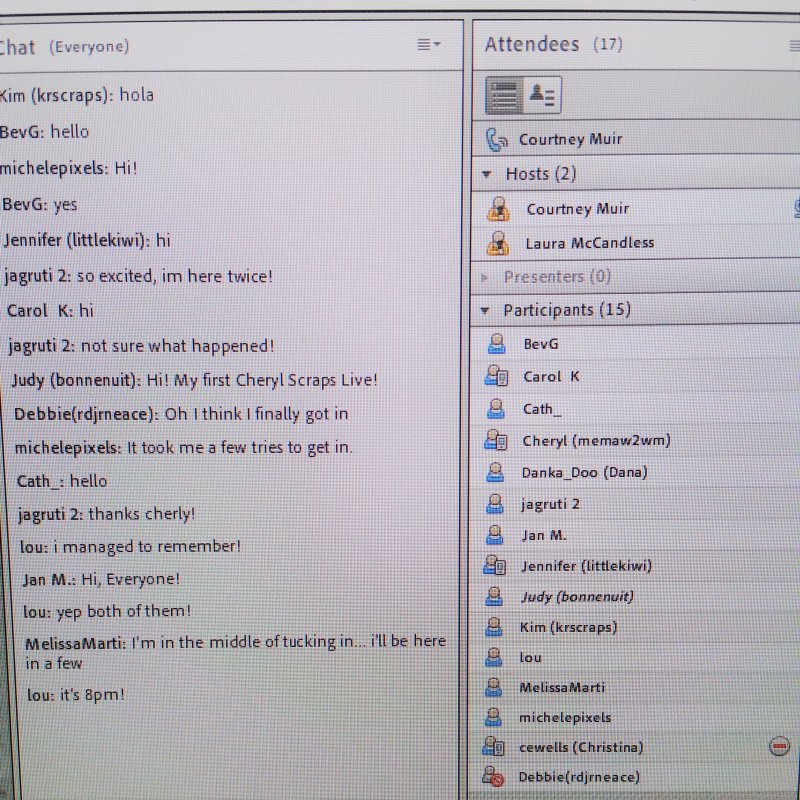Screen dimensions: 800x800
Task: Click participant icon beside Kim (krscraps)
Action: point(494,627)
